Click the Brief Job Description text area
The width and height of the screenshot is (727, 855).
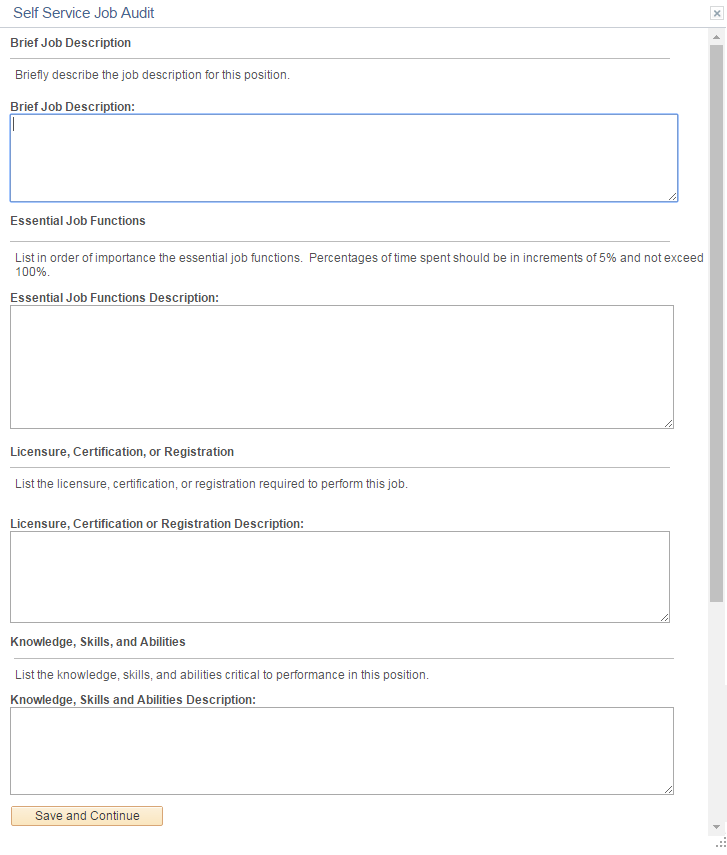tap(343, 157)
